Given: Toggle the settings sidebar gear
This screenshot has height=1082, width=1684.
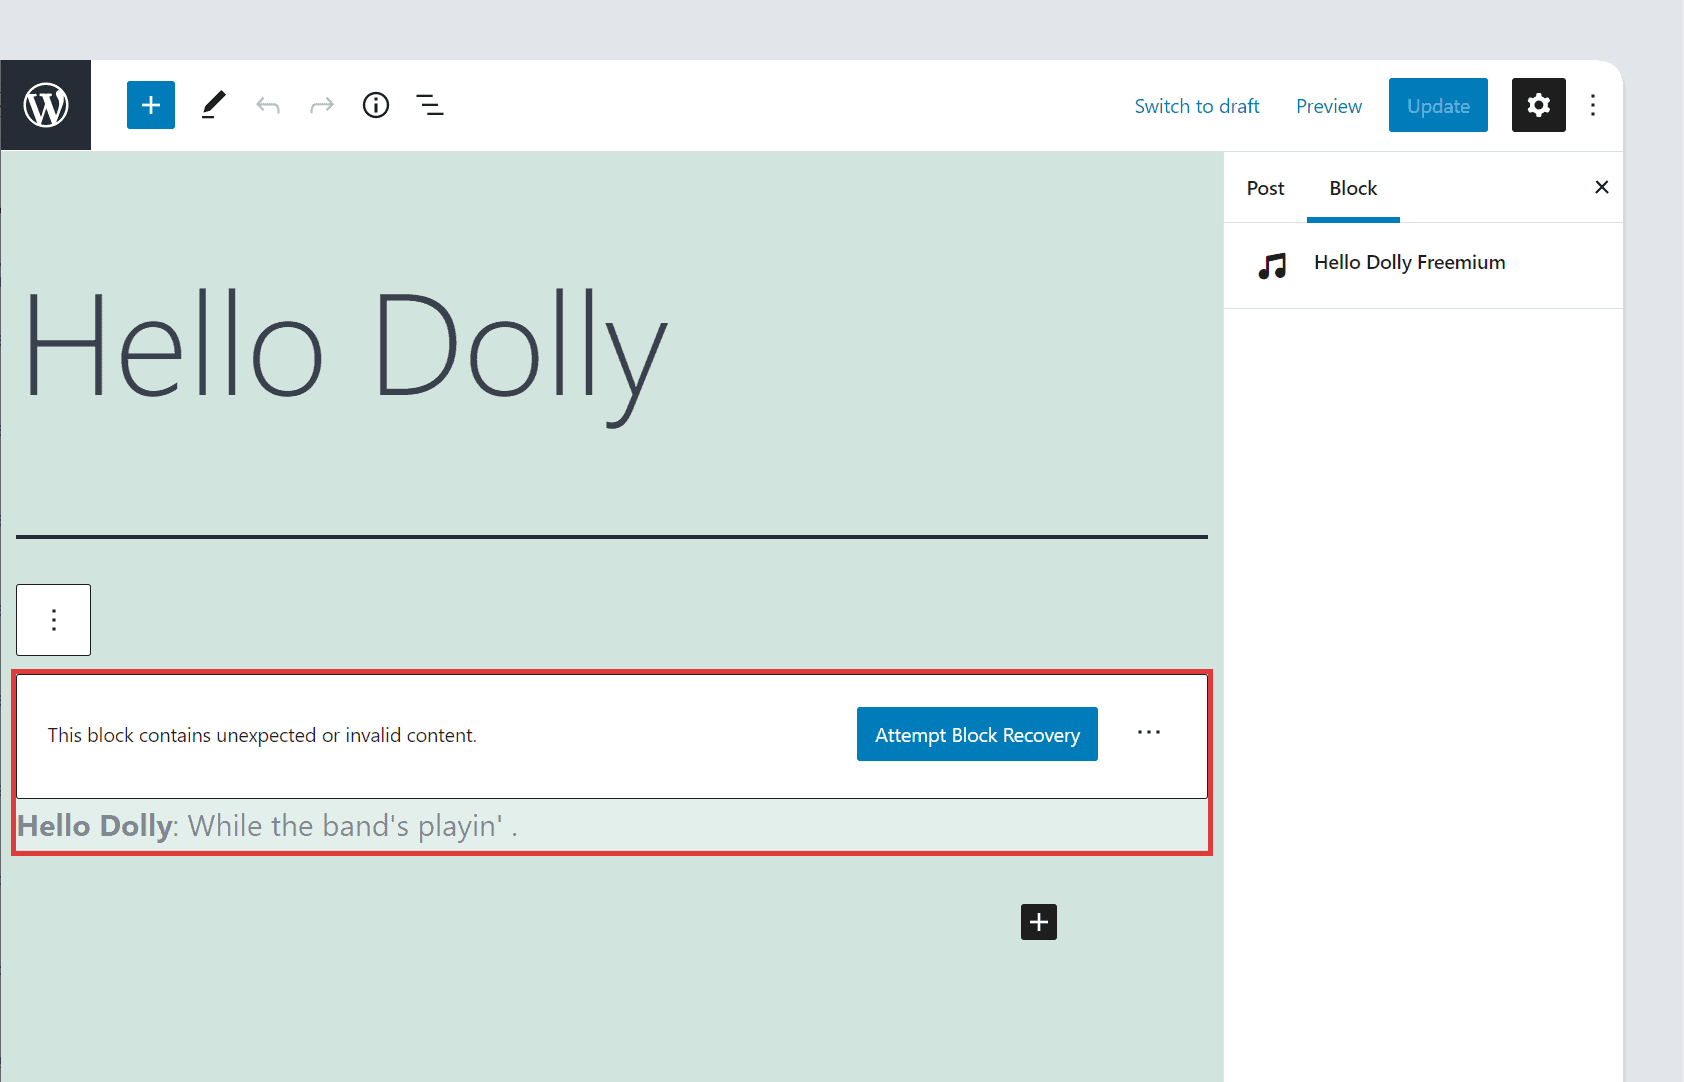Looking at the screenshot, I should pyautogui.click(x=1539, y=105).
